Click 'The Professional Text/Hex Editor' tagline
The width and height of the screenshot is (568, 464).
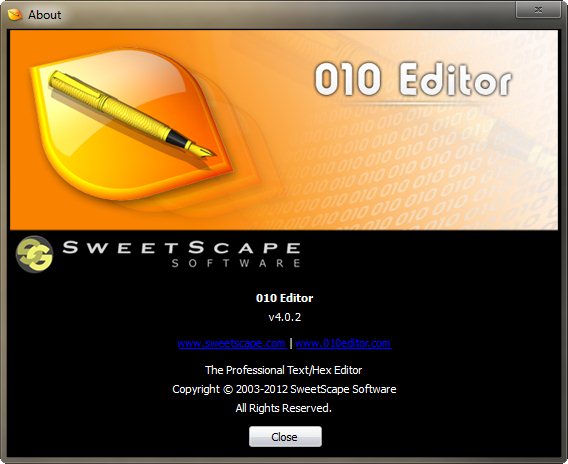(283, 370)
